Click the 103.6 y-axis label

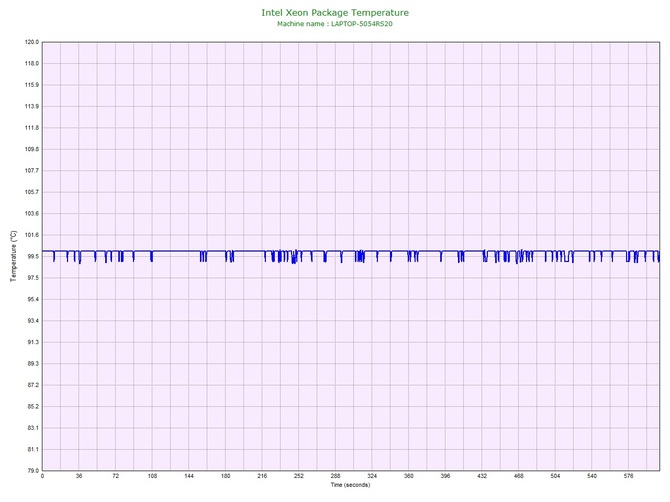(32, 214)
